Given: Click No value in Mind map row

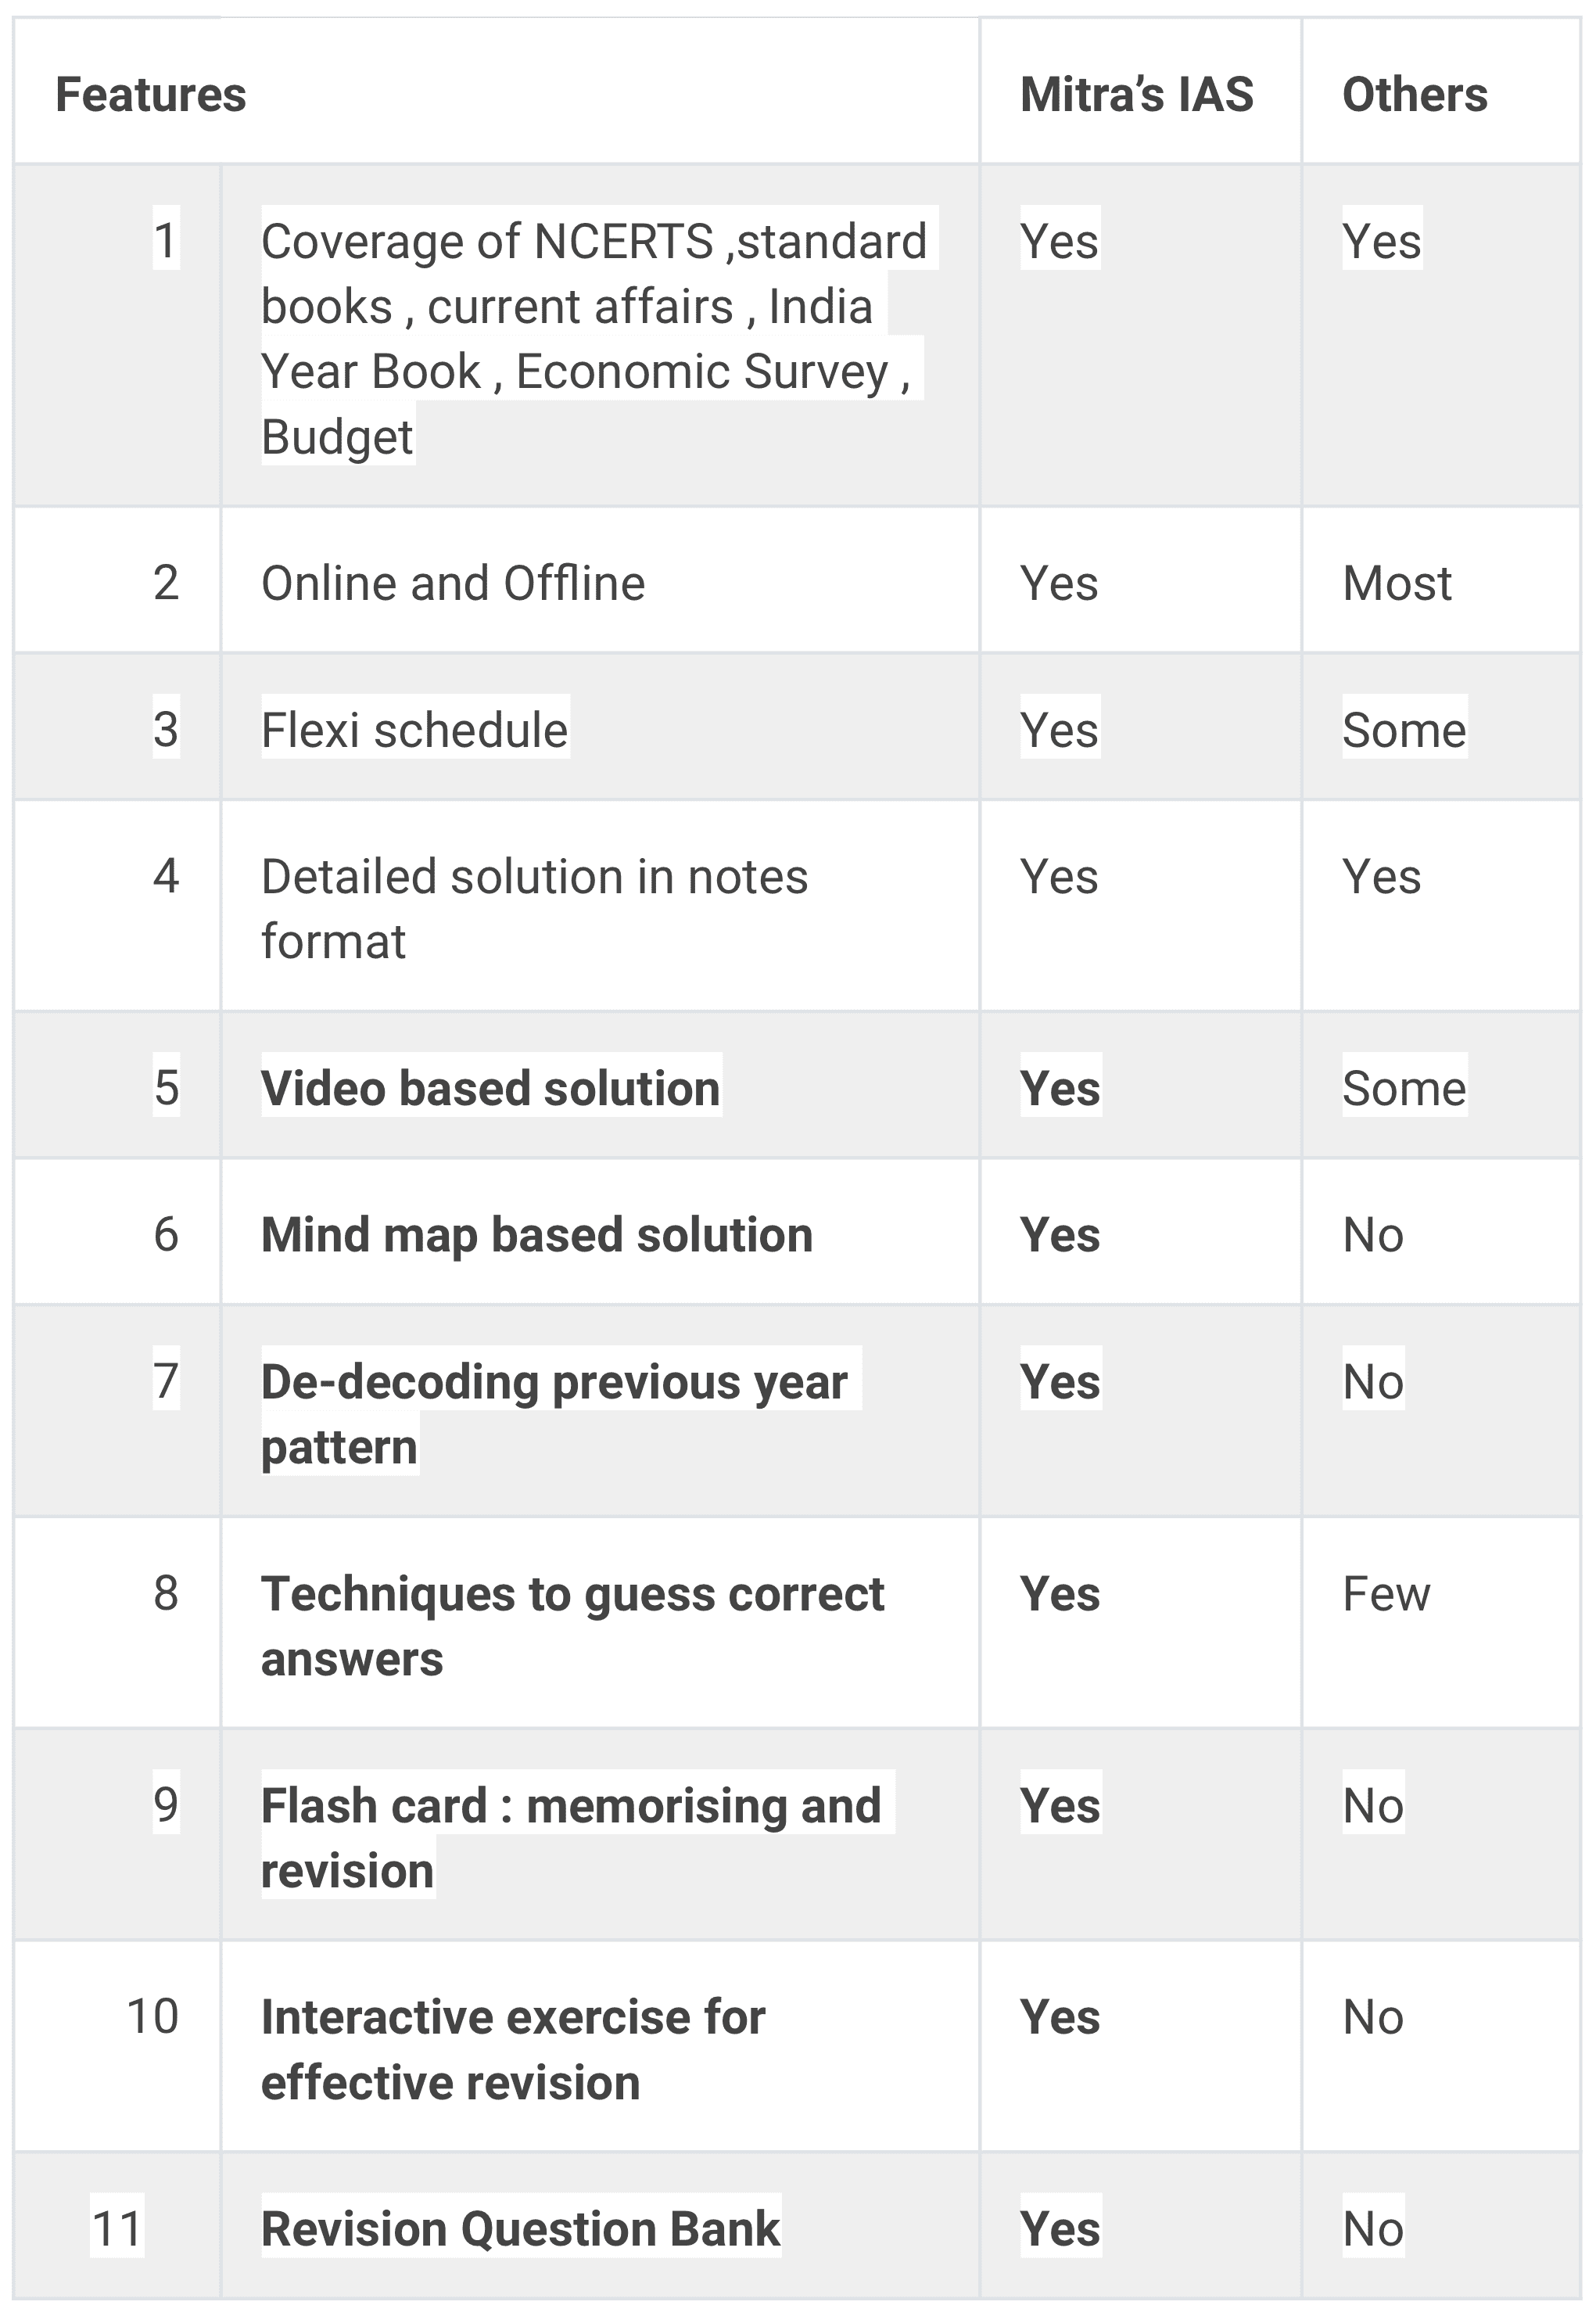Looking at the screenshot, I should [1372, 1234].
